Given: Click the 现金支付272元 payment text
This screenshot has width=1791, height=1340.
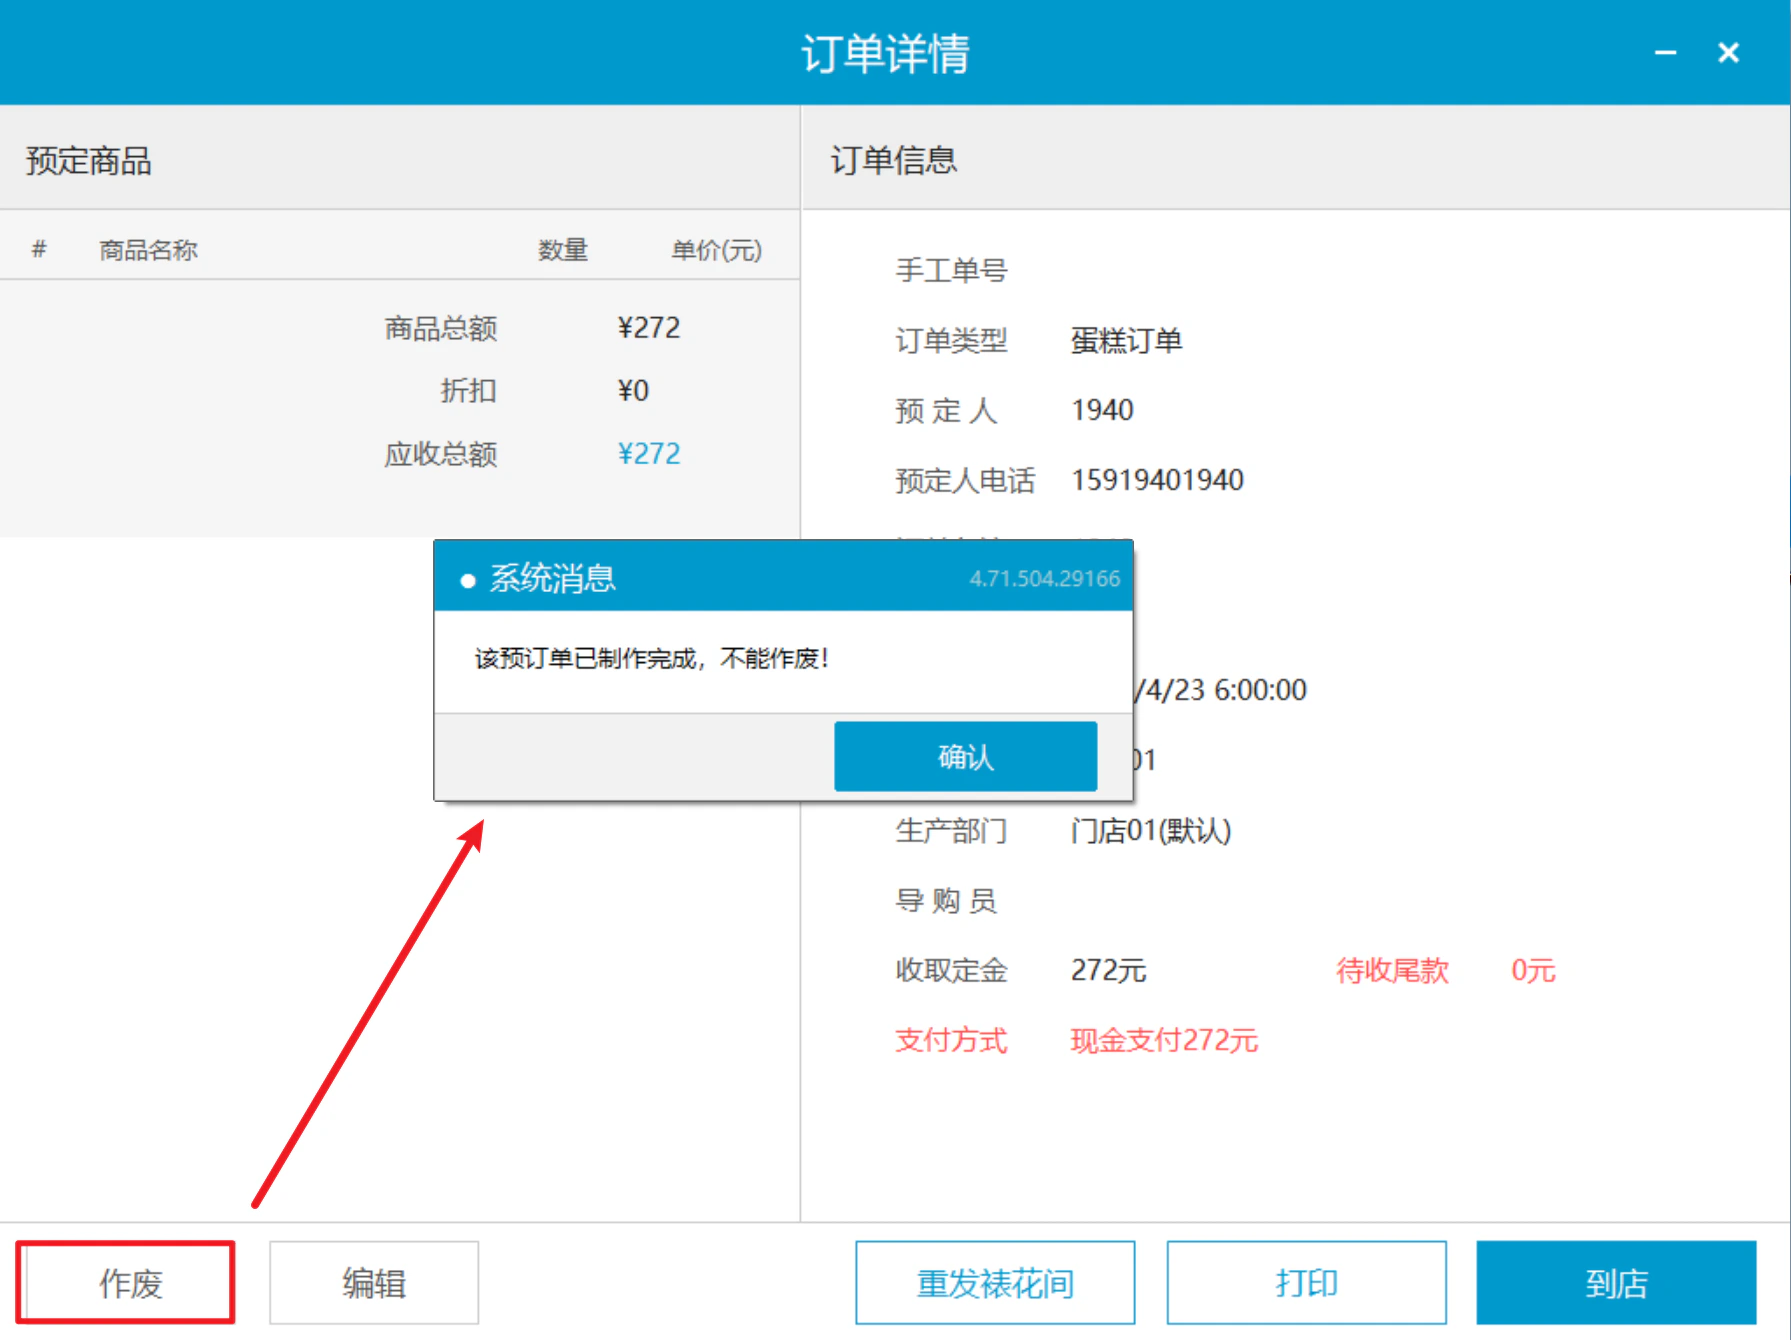Looking at the screenshot, I should point(1164,1040).
